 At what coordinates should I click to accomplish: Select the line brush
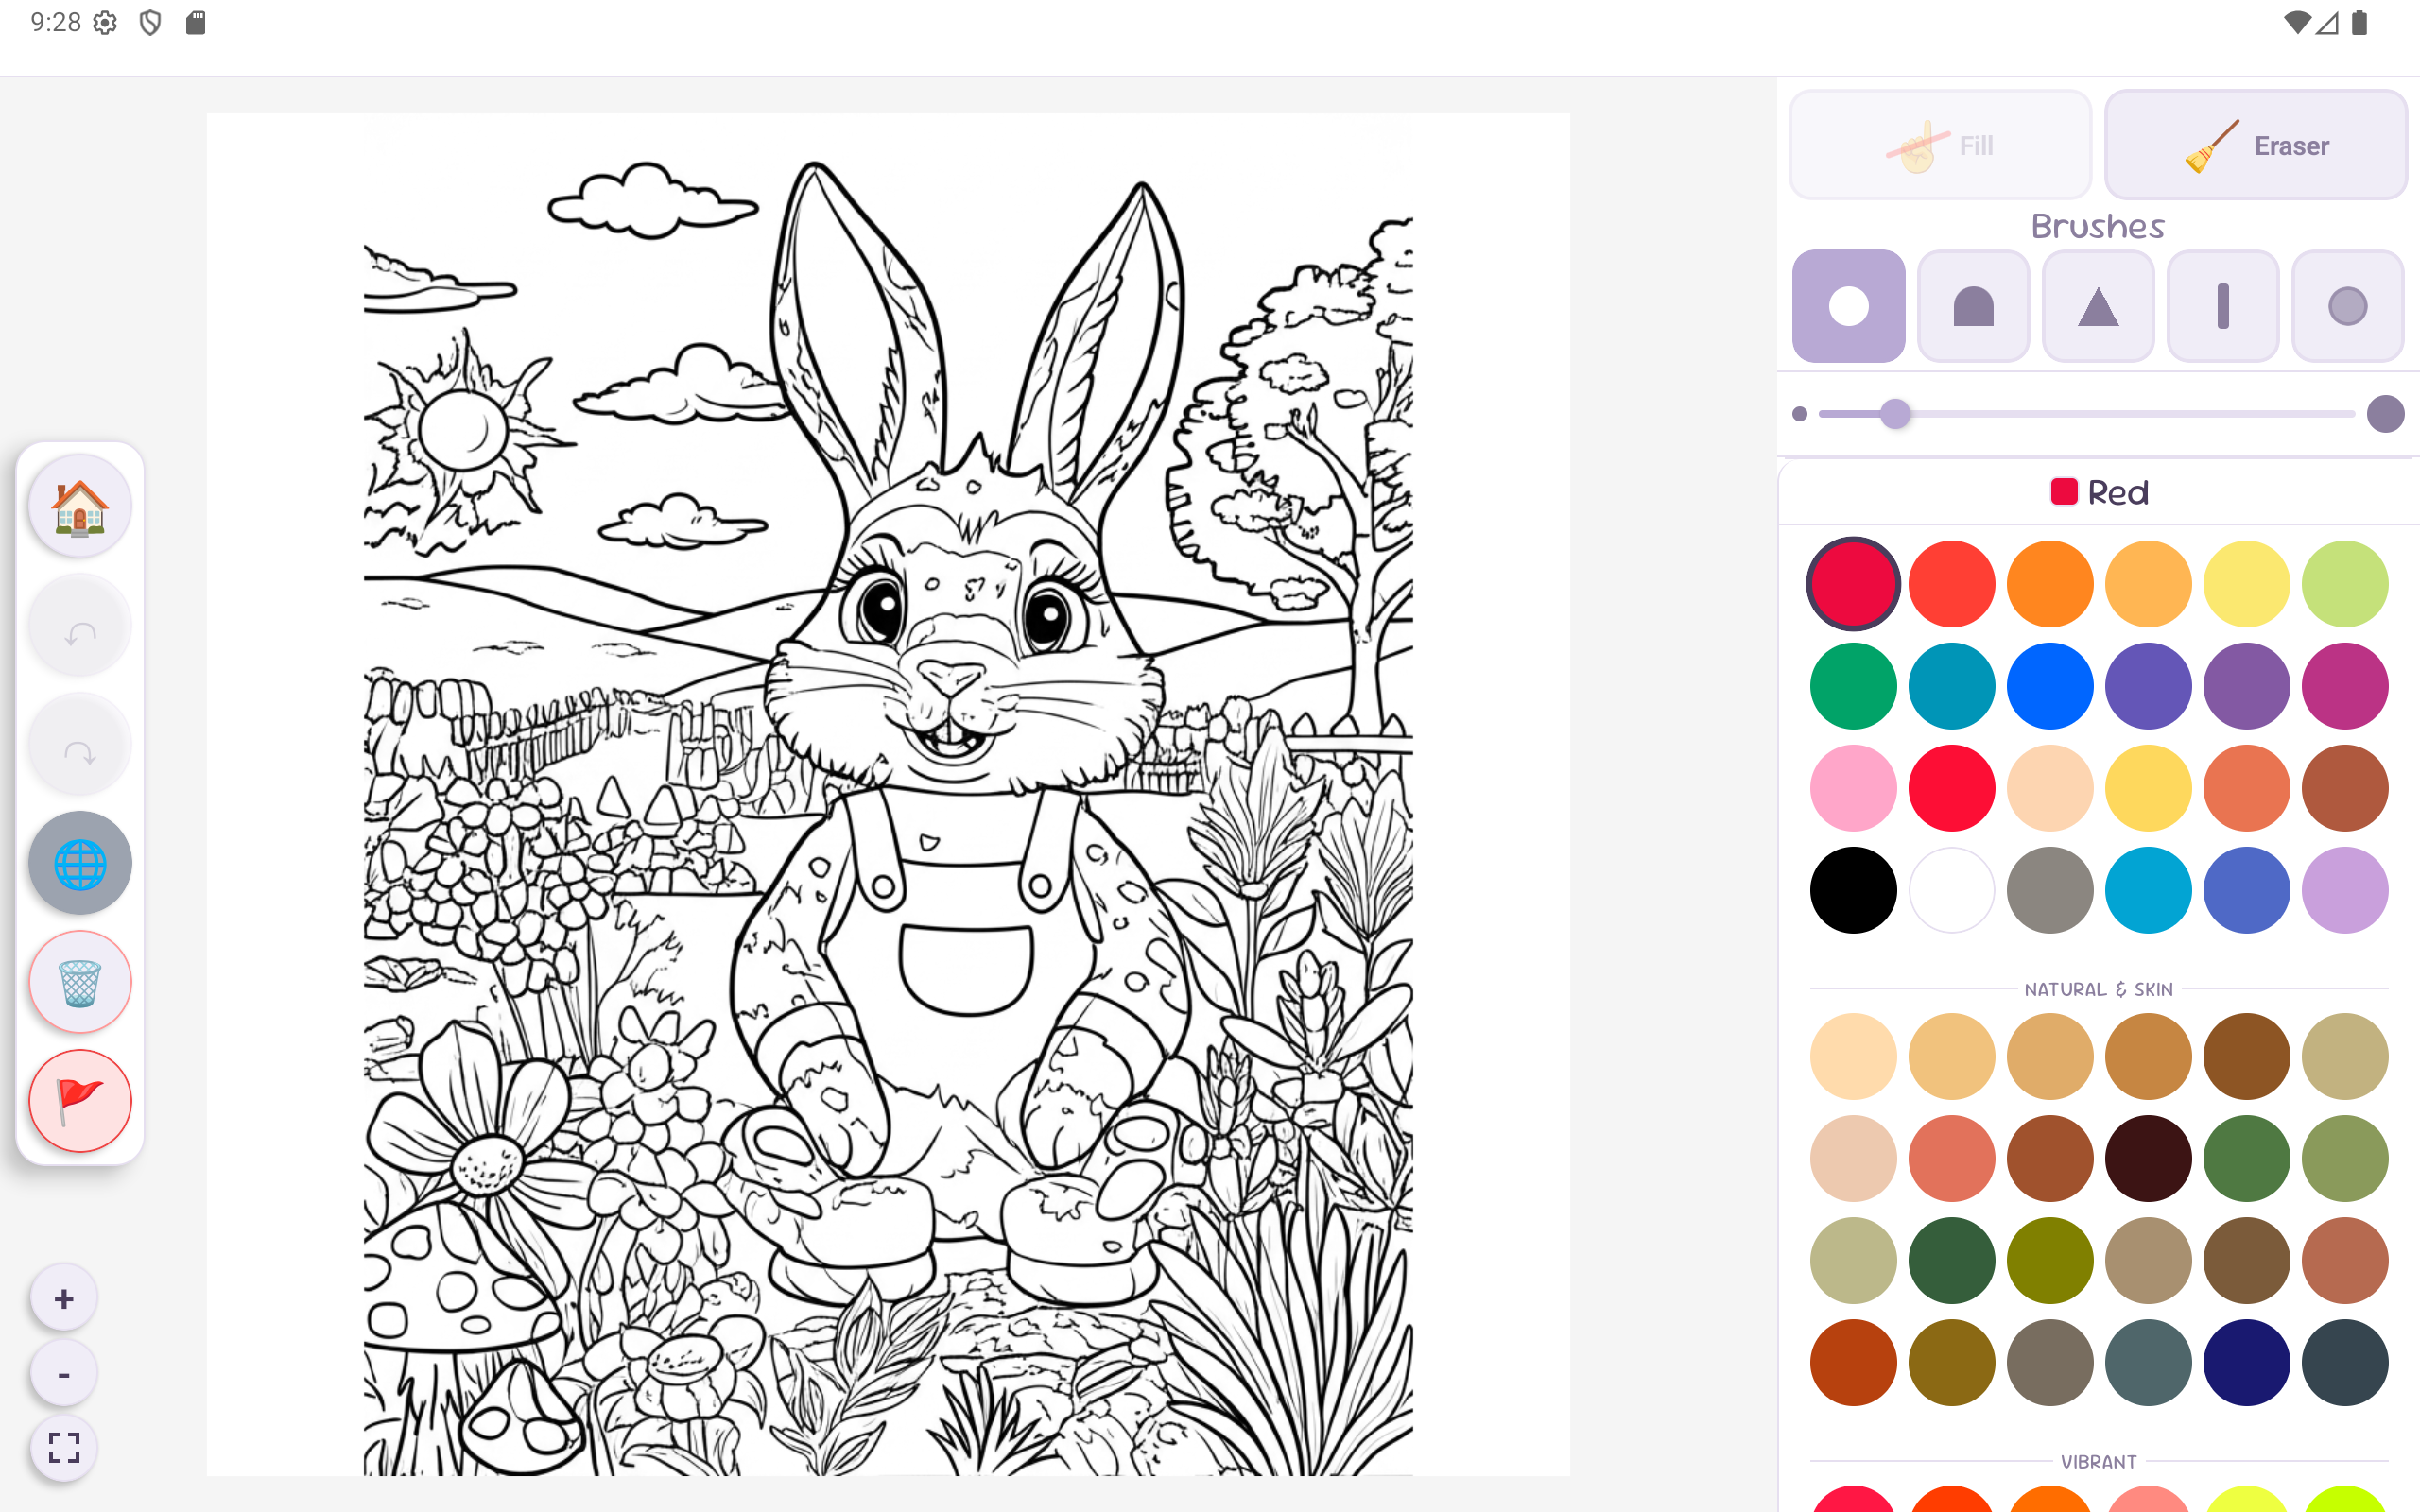click(x=2222, y=306)
